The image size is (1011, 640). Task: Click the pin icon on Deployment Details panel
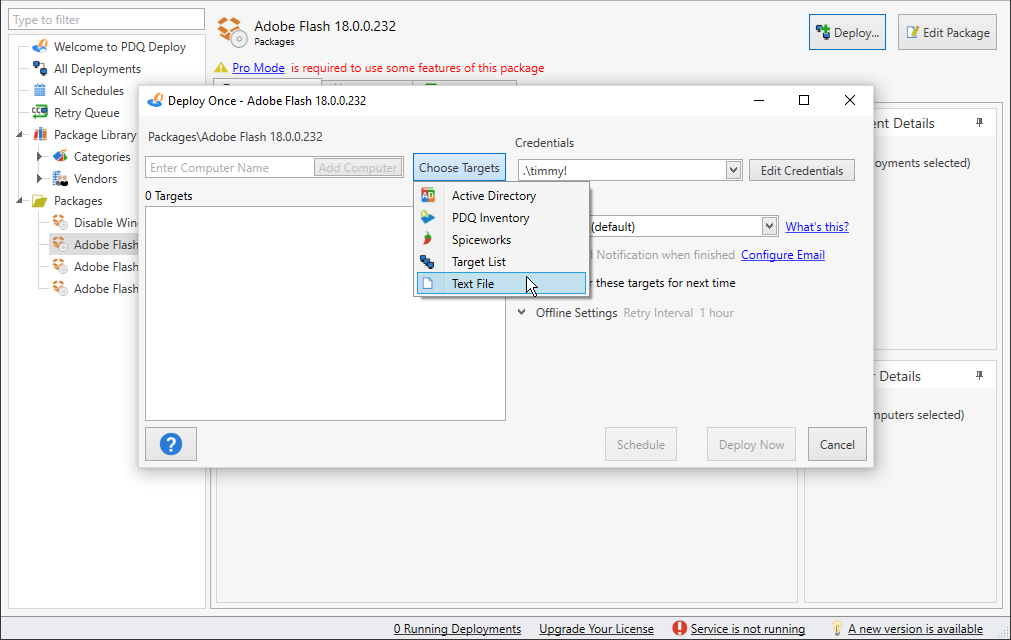979,122
